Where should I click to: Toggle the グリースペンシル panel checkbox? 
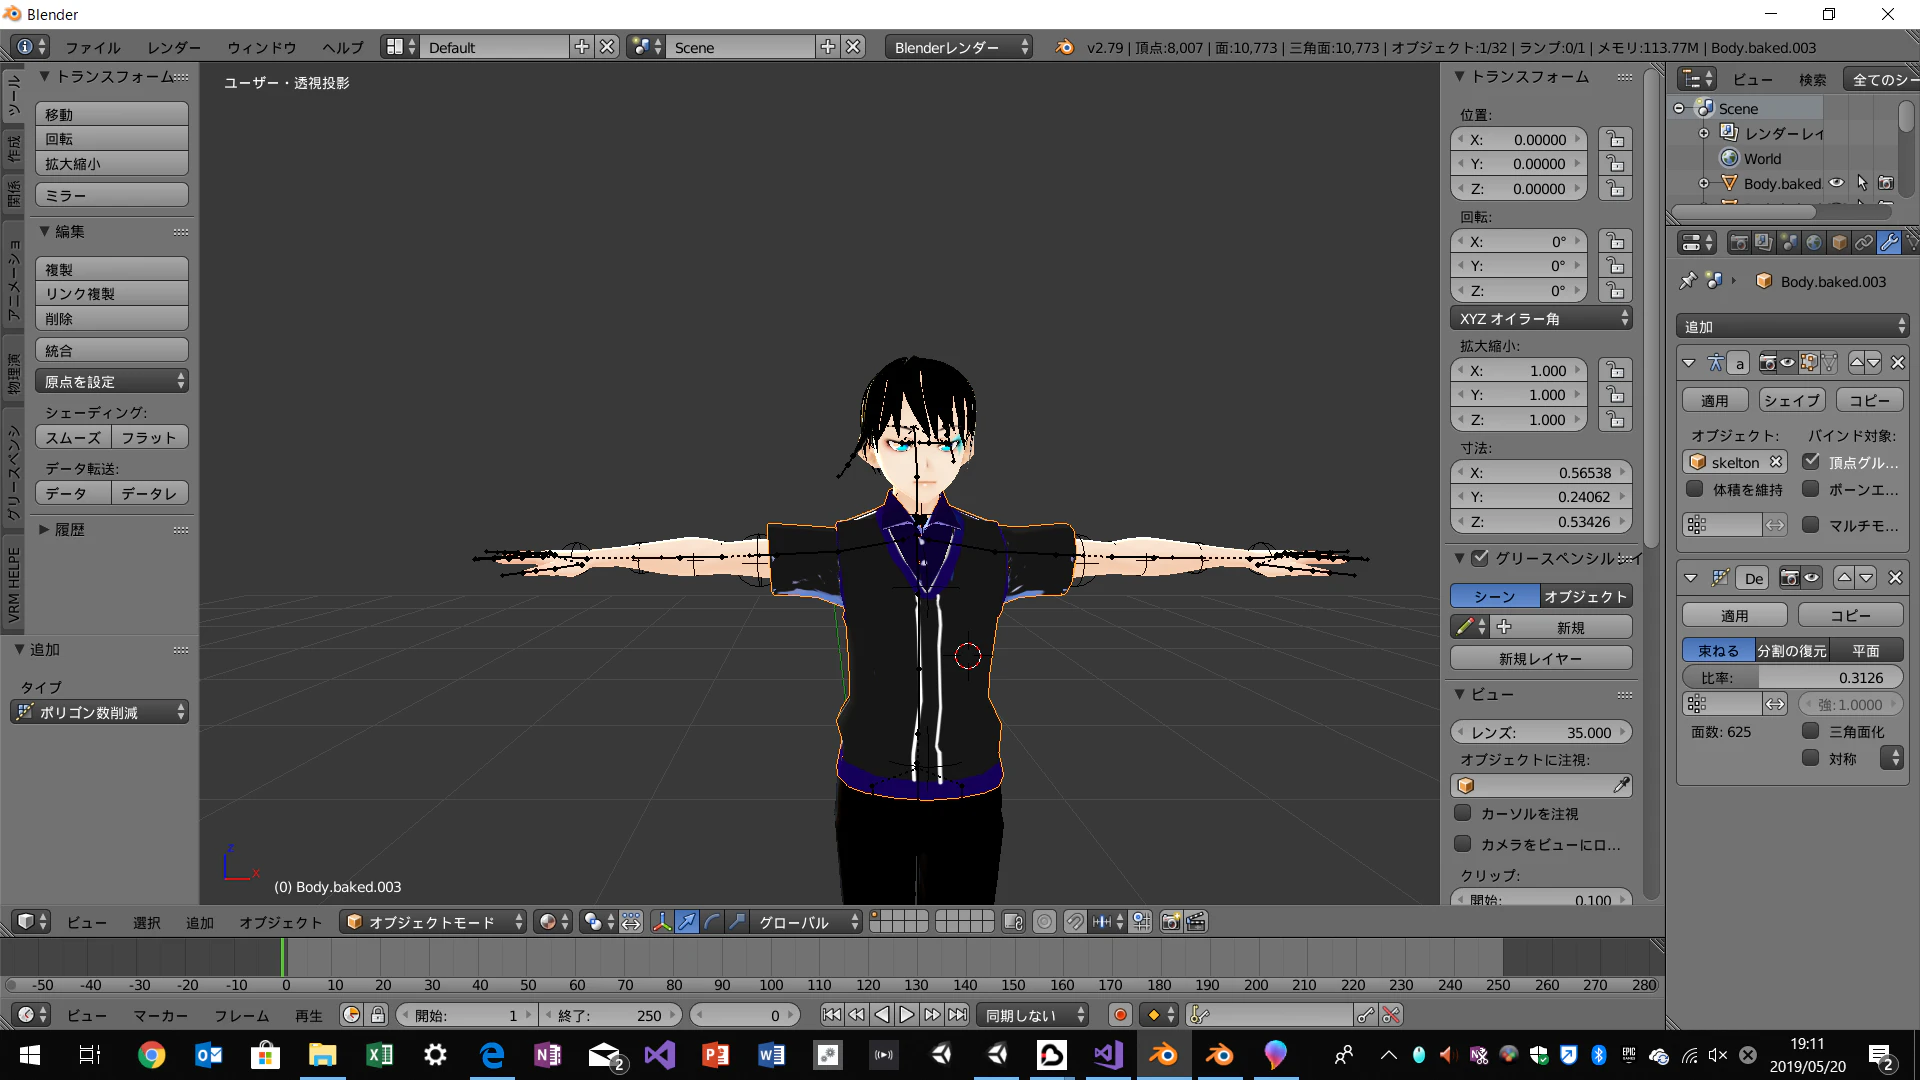pos(1480,558)
